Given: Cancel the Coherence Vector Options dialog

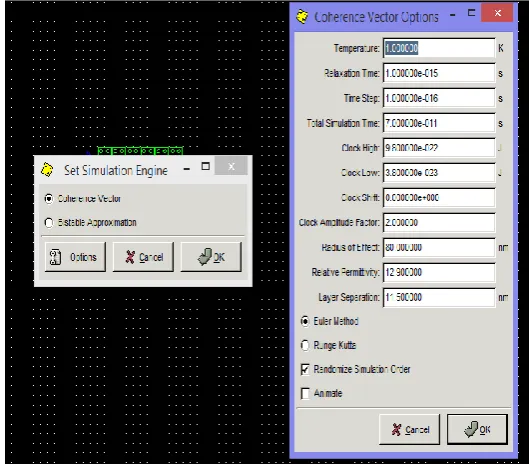Looking at the screenshot, I should click(x=410, y=429).
